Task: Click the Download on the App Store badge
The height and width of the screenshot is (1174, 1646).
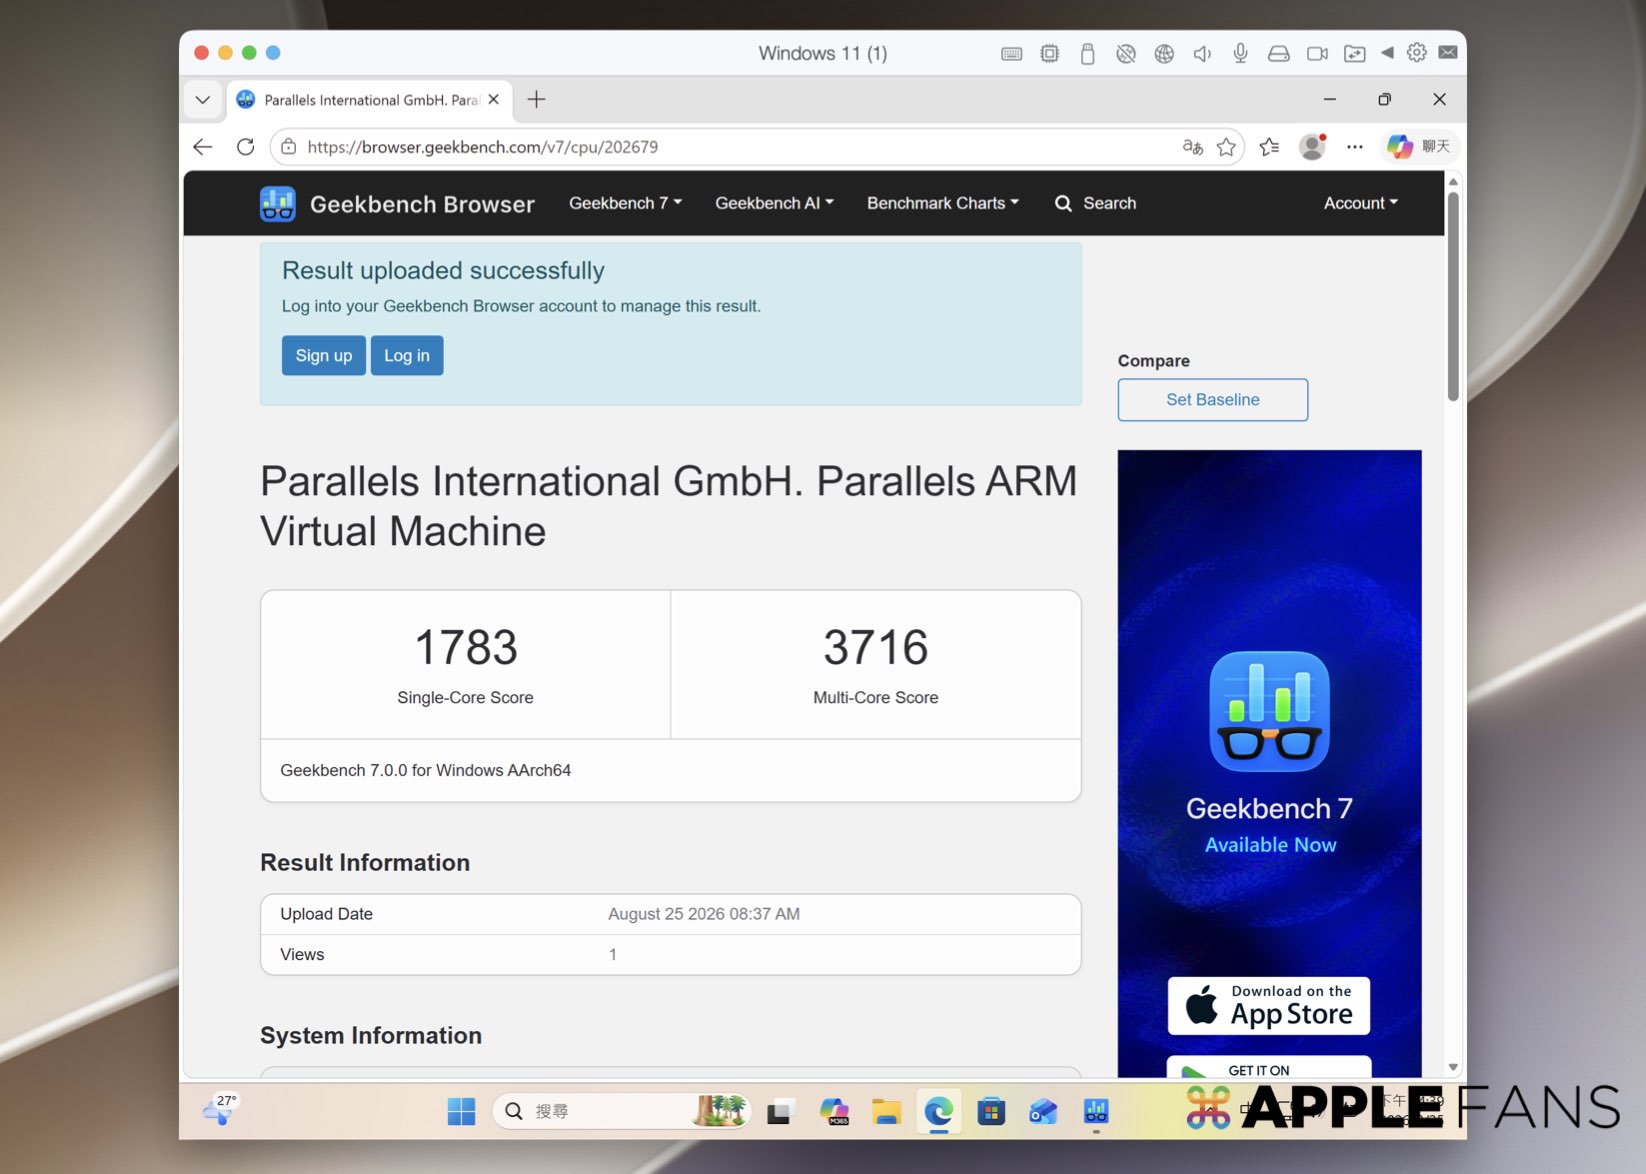Action: click(x=1269, y=1006)
